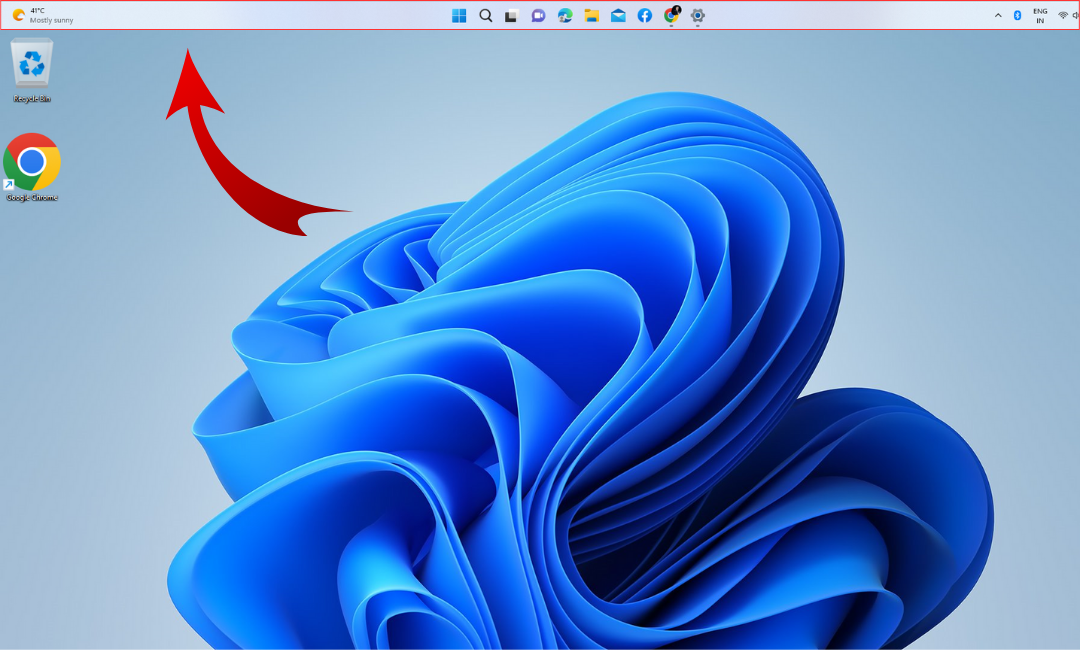1080x650 pixels.
Task: Open ENG IN language switcher
Action: coord(1040,16)
